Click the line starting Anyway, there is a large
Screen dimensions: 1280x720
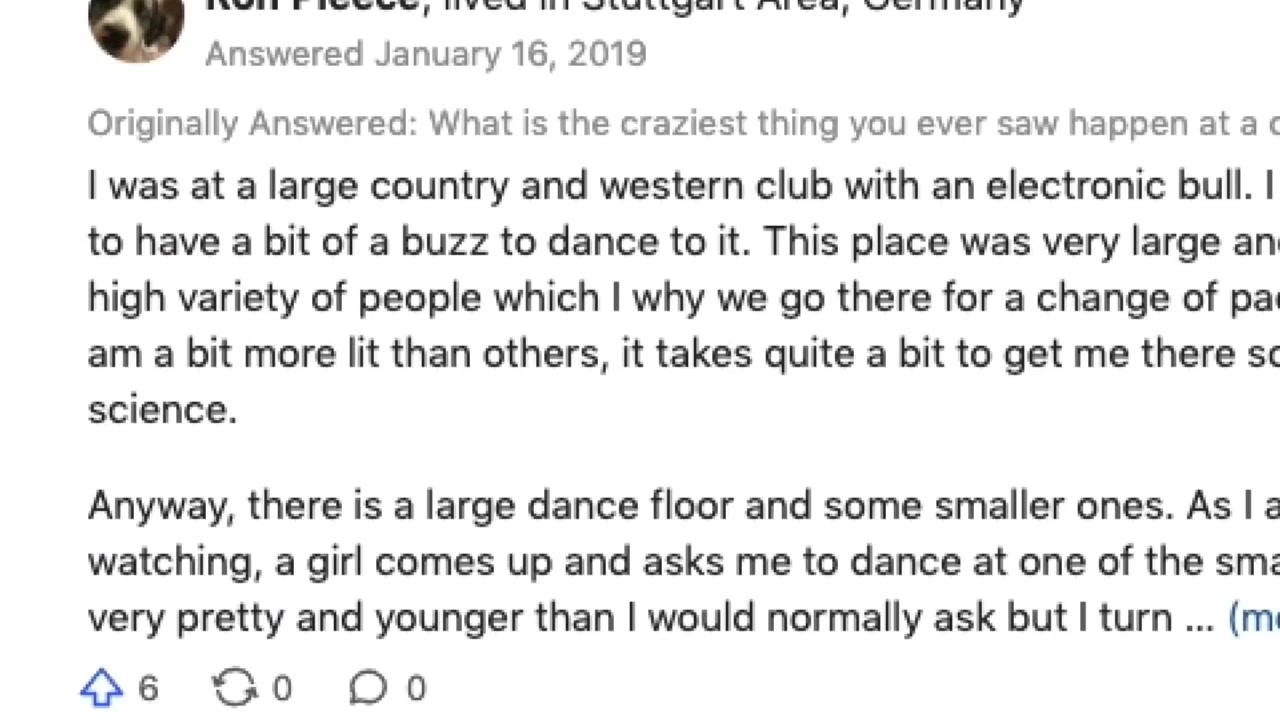point(683,506)
